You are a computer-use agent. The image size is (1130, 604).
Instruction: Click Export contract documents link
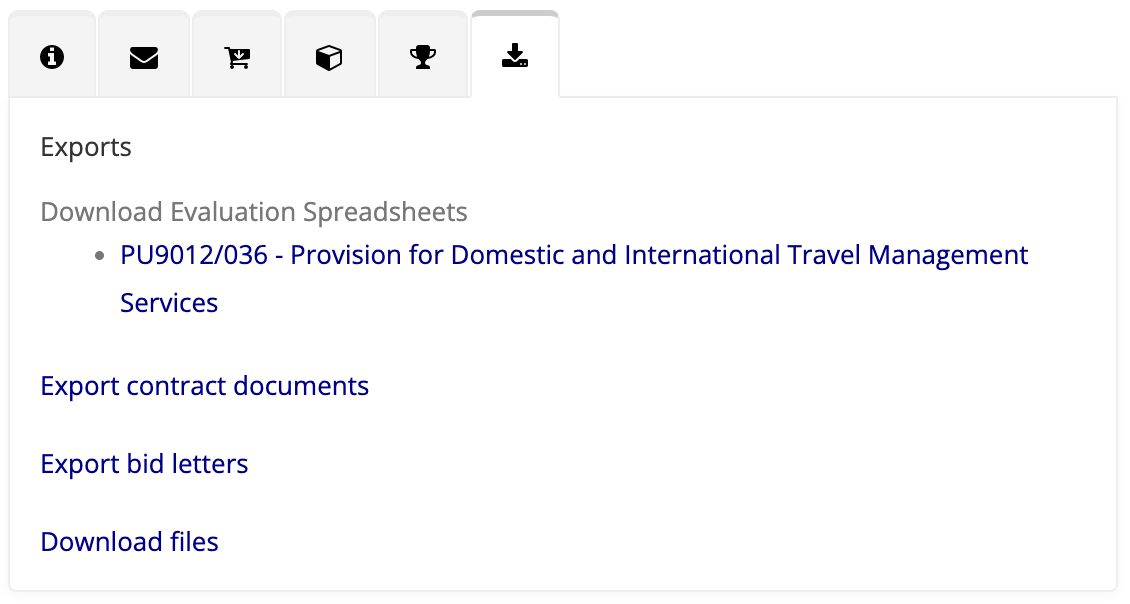pos(205,386)
